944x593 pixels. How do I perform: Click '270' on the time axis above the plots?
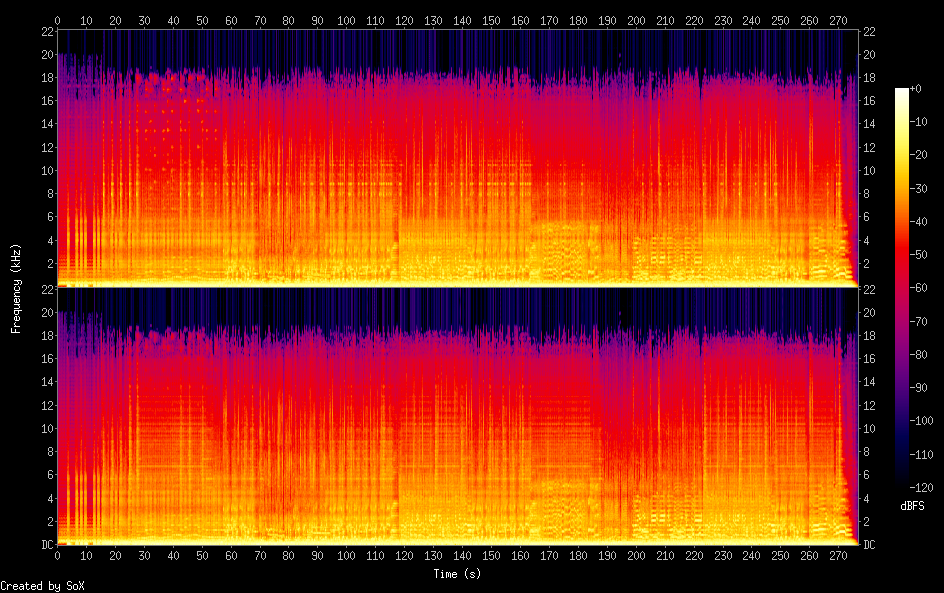click(x=838, y=20)
